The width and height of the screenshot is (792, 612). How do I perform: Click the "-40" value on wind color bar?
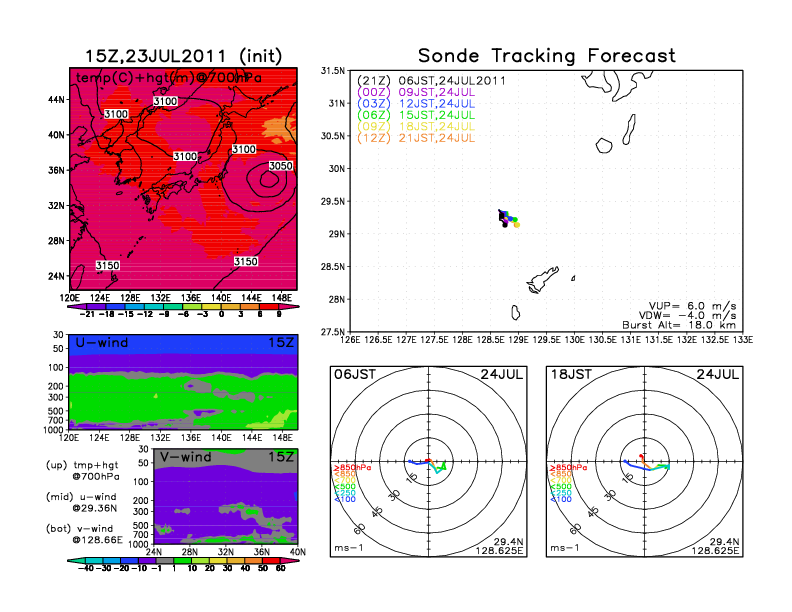[86, 568]
